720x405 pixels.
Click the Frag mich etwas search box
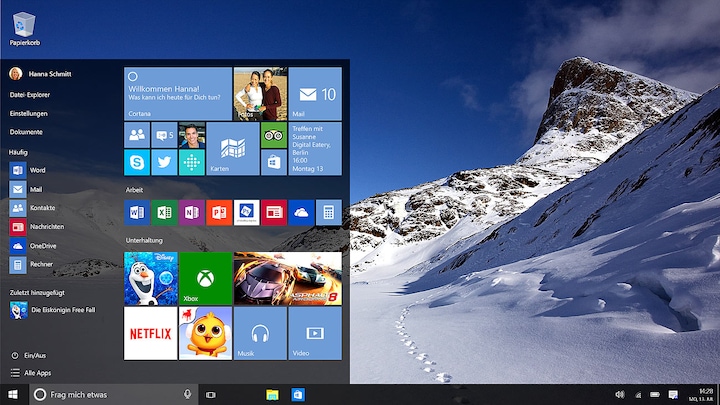click(114, 394)
